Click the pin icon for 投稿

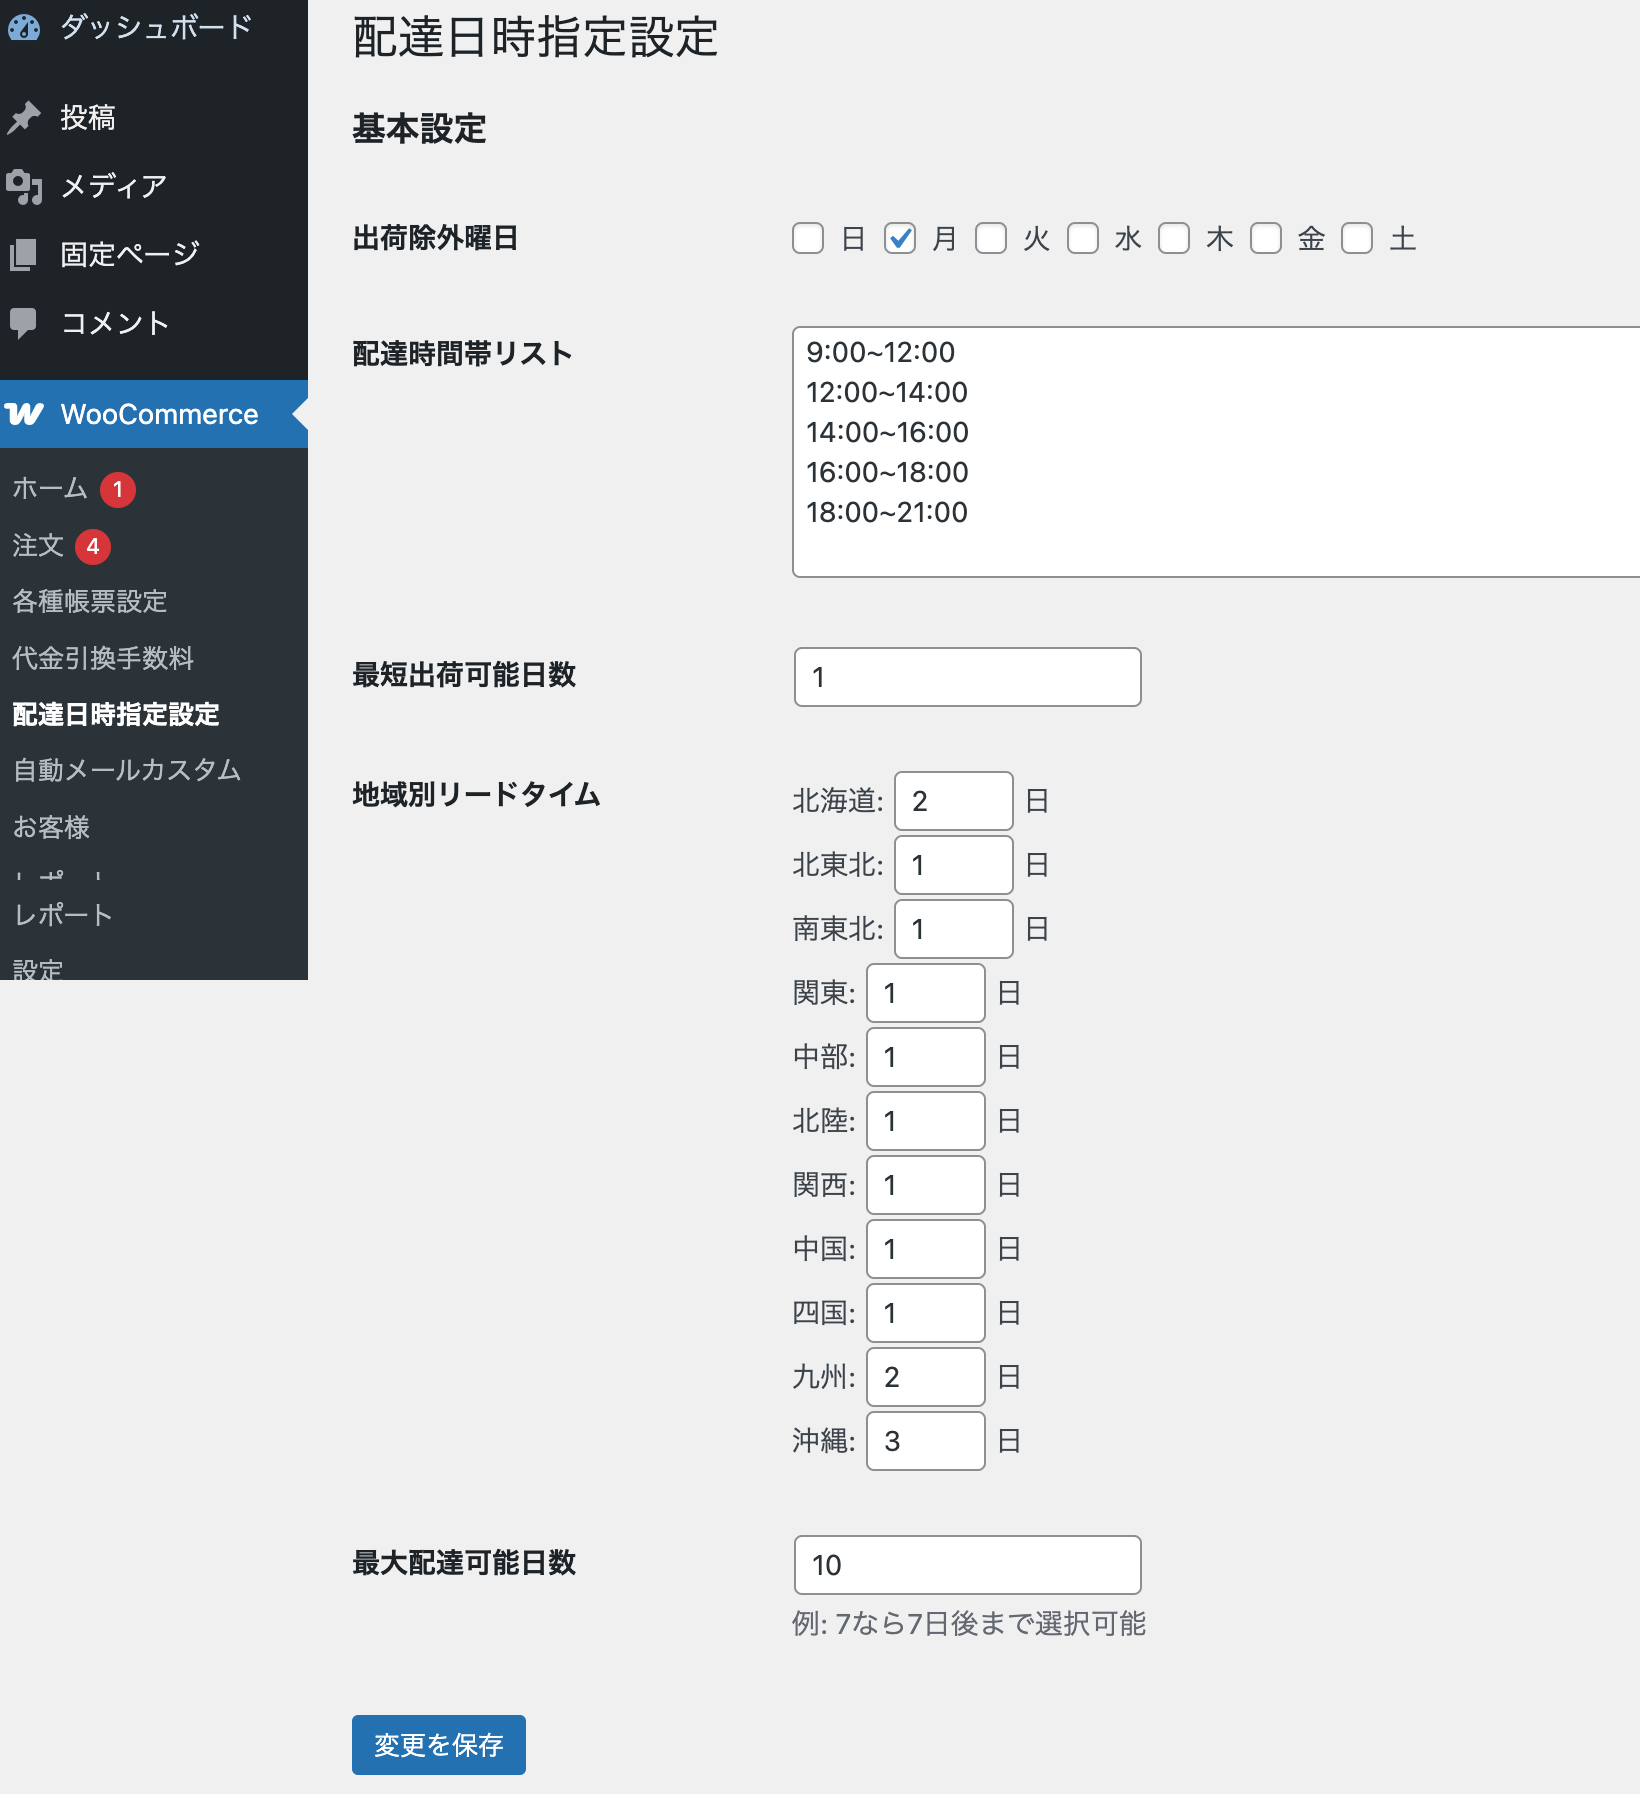[24, 117]
